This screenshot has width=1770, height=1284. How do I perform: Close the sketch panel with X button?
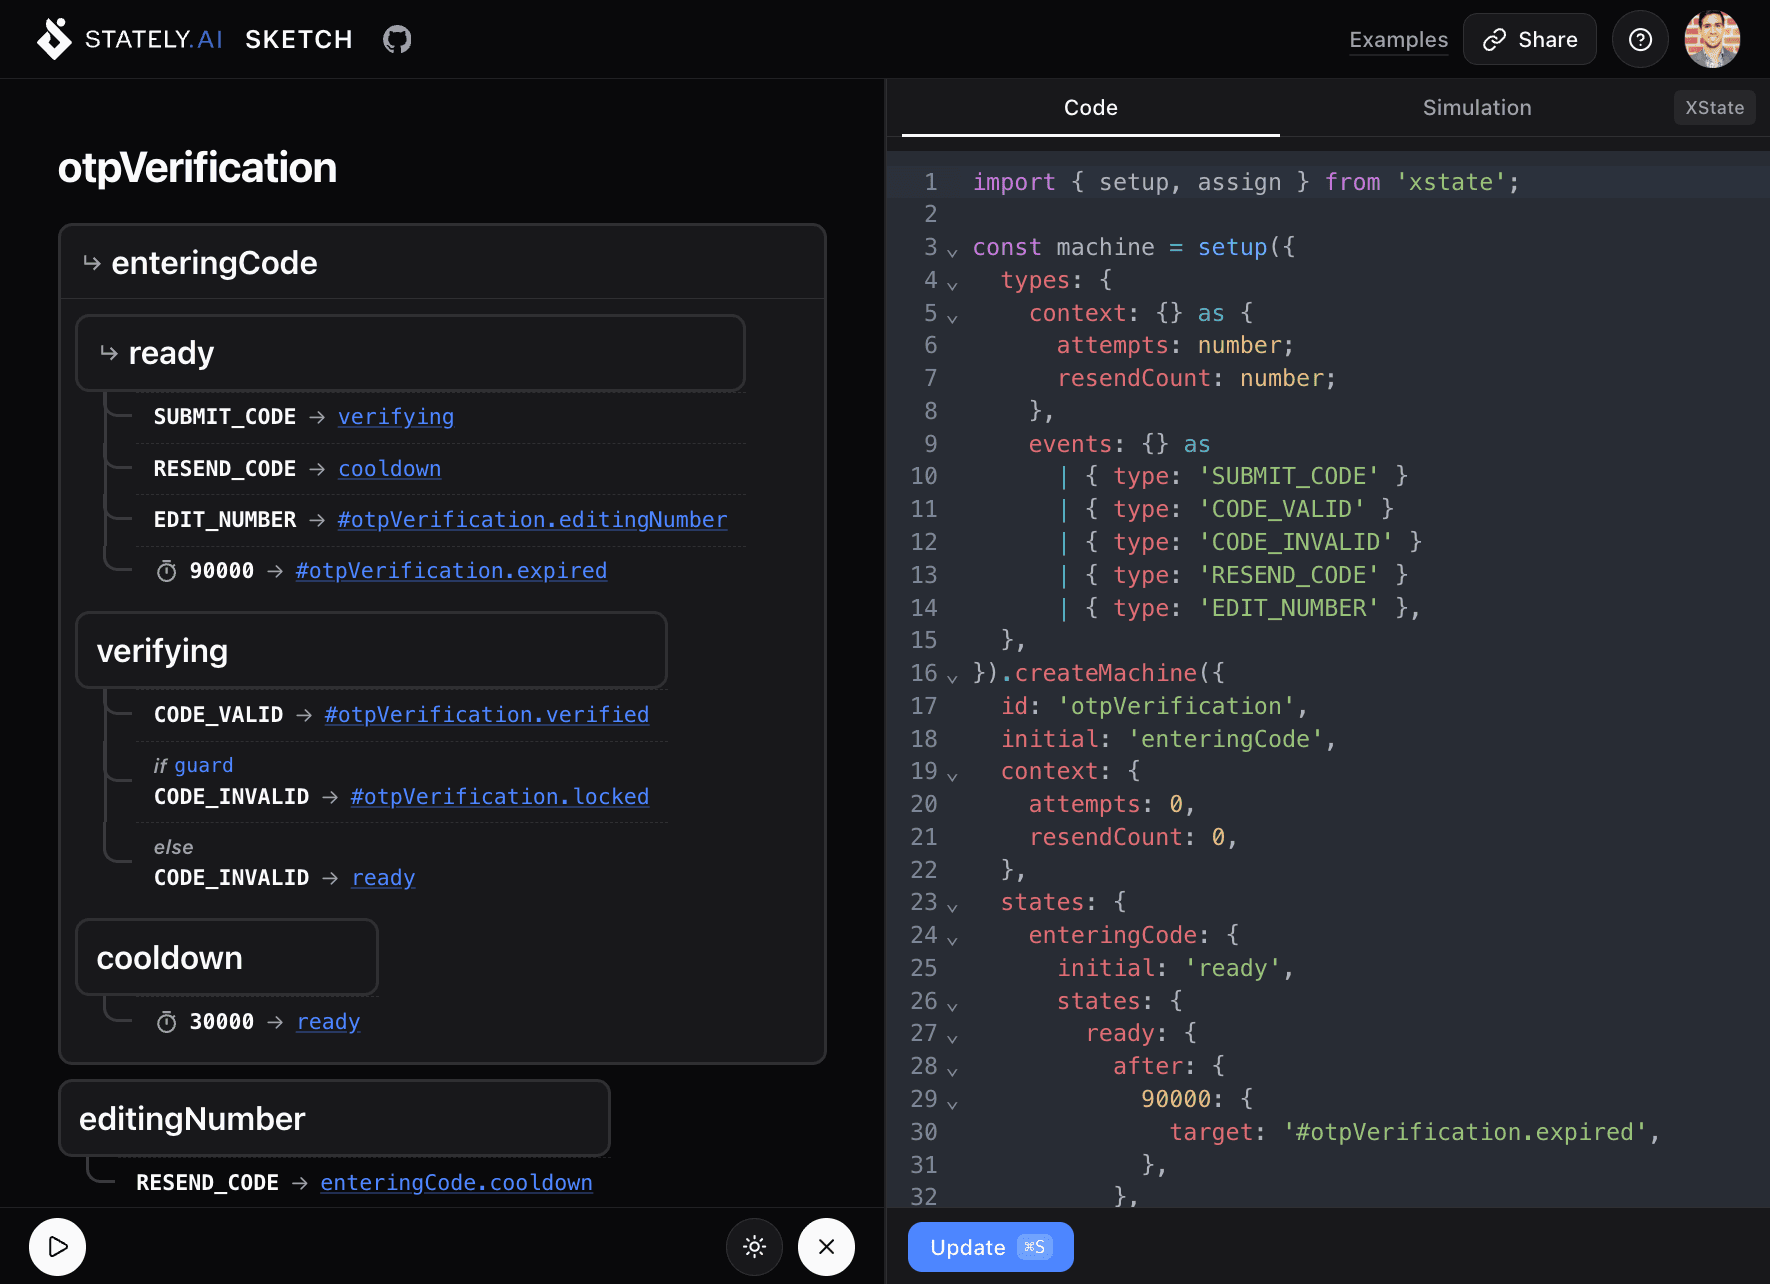click(826, 1246)
